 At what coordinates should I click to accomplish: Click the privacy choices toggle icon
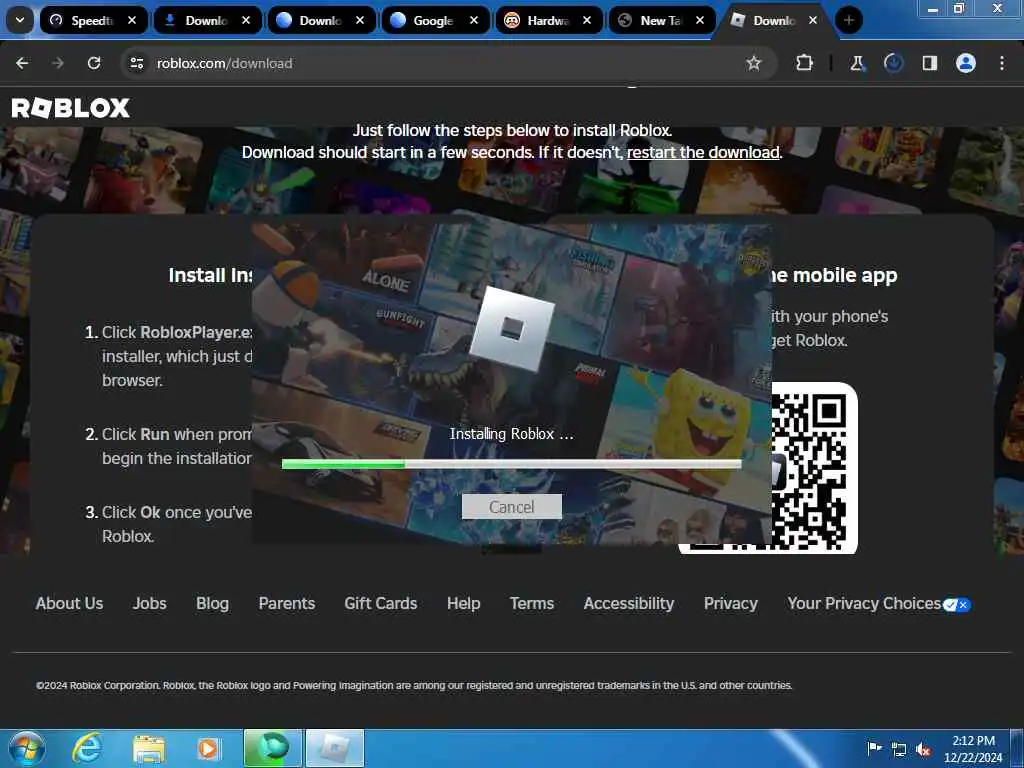(957, 605)
